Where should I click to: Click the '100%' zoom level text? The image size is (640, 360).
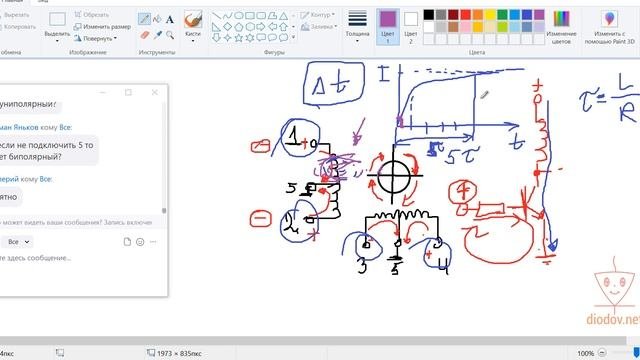tap(585, 353)
